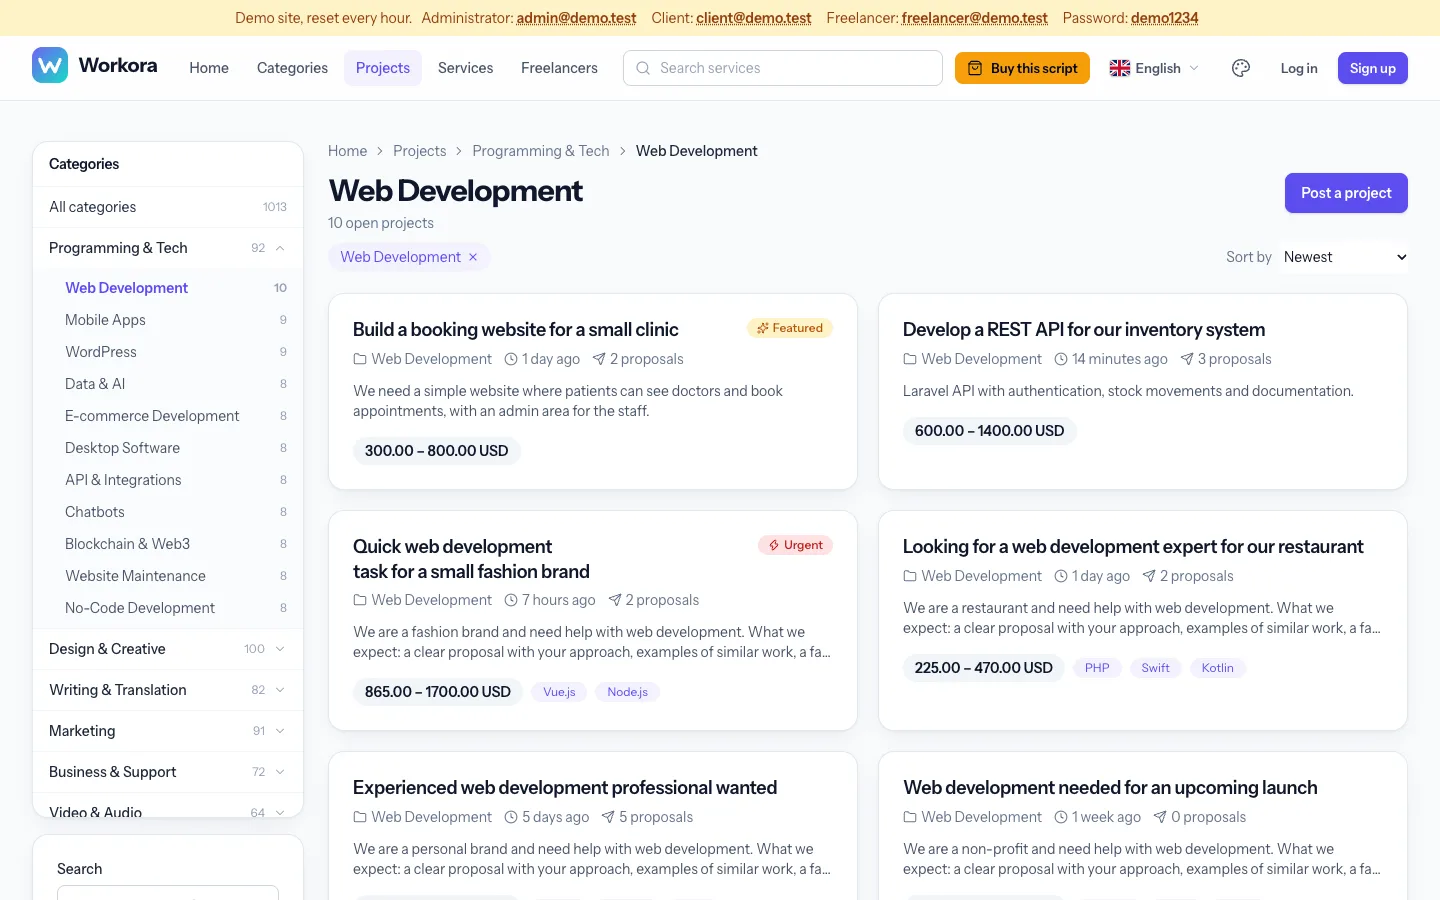Open Quick web development task project
Viewport: 1440px width, 900px height.
point(471,559)
